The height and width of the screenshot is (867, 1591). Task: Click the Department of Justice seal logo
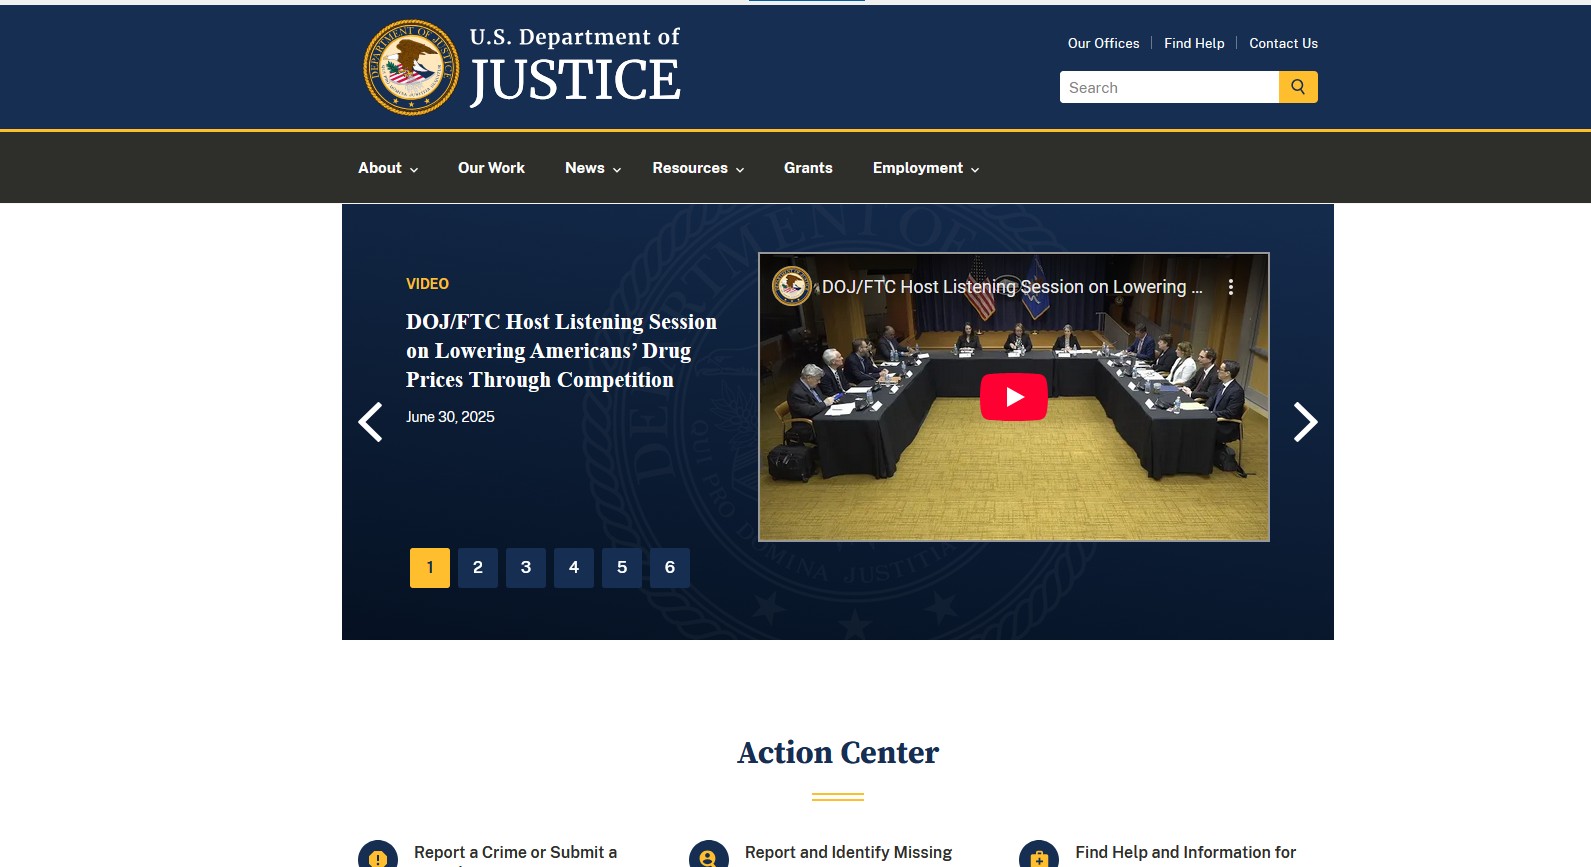411,68
